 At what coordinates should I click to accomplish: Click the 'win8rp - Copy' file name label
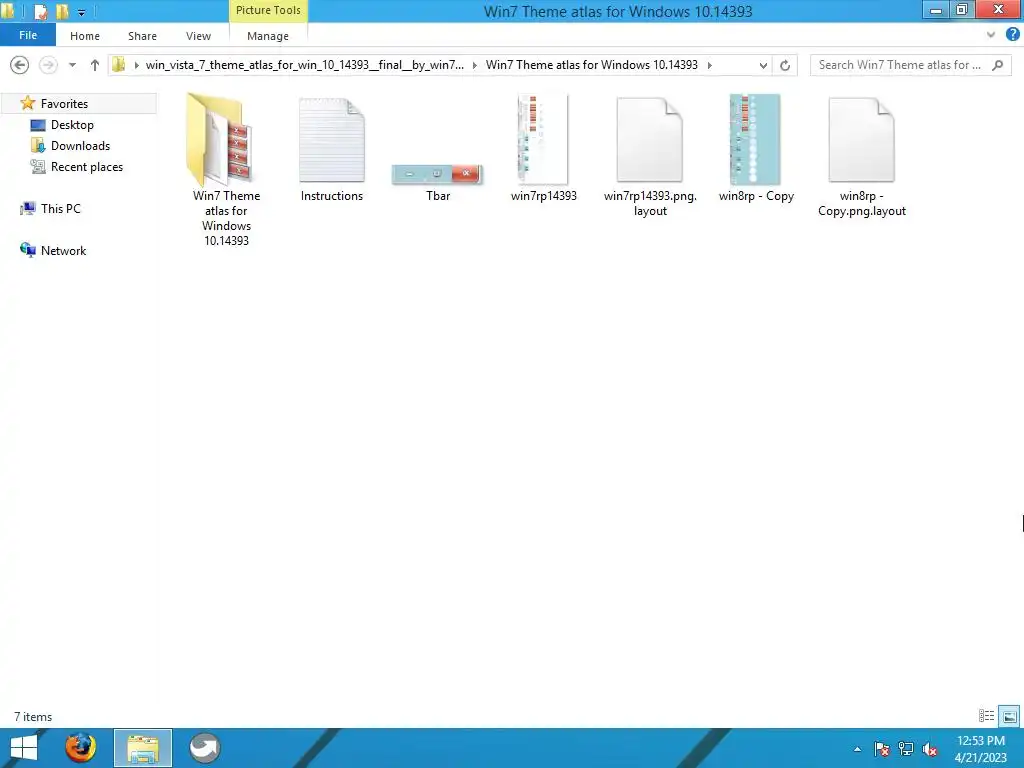[756, 196]
